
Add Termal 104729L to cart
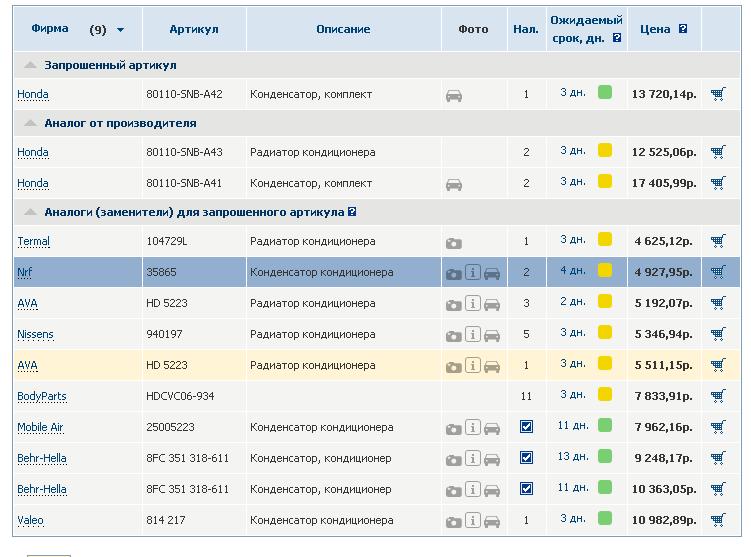(718, 241)
